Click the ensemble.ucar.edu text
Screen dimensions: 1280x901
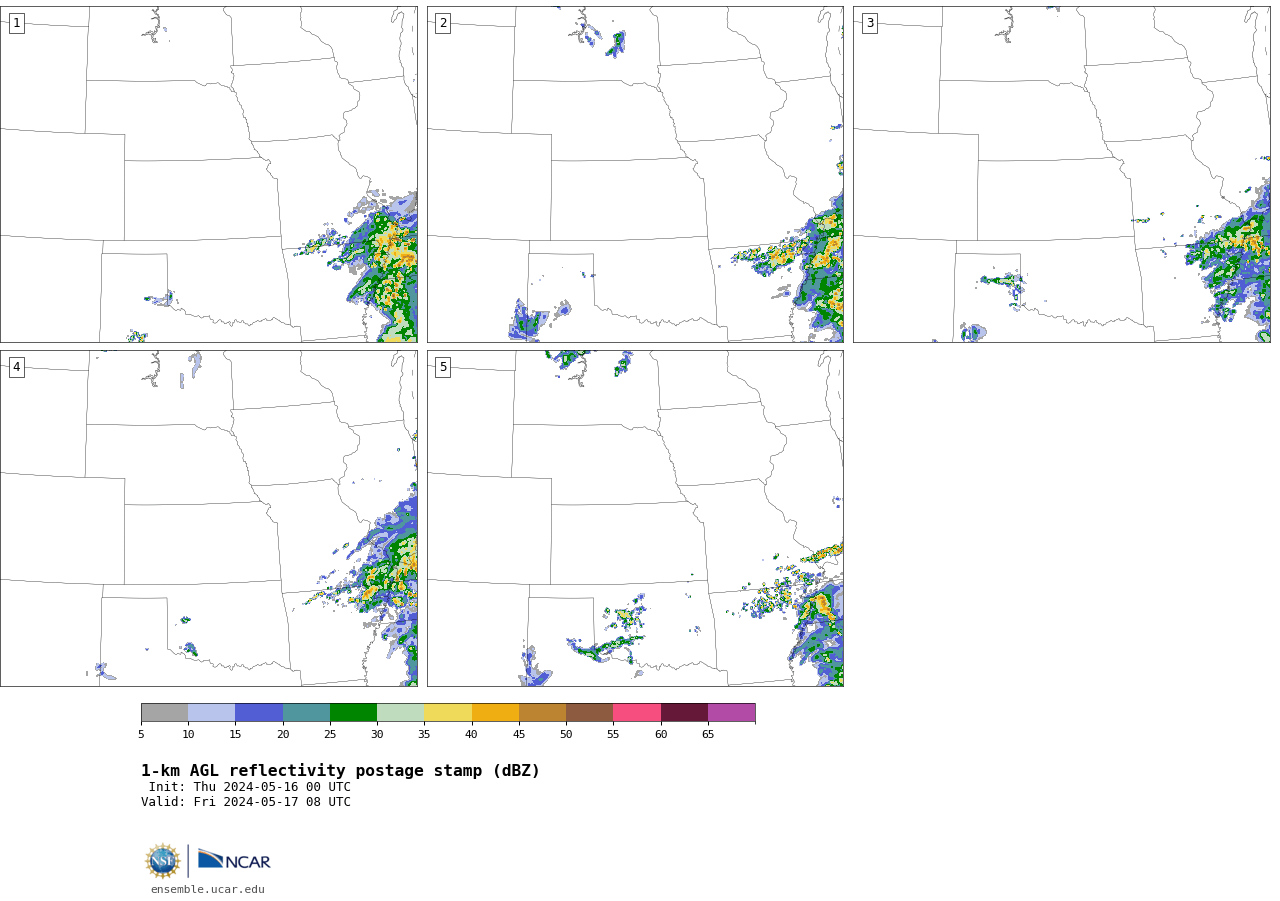[208, 889]
